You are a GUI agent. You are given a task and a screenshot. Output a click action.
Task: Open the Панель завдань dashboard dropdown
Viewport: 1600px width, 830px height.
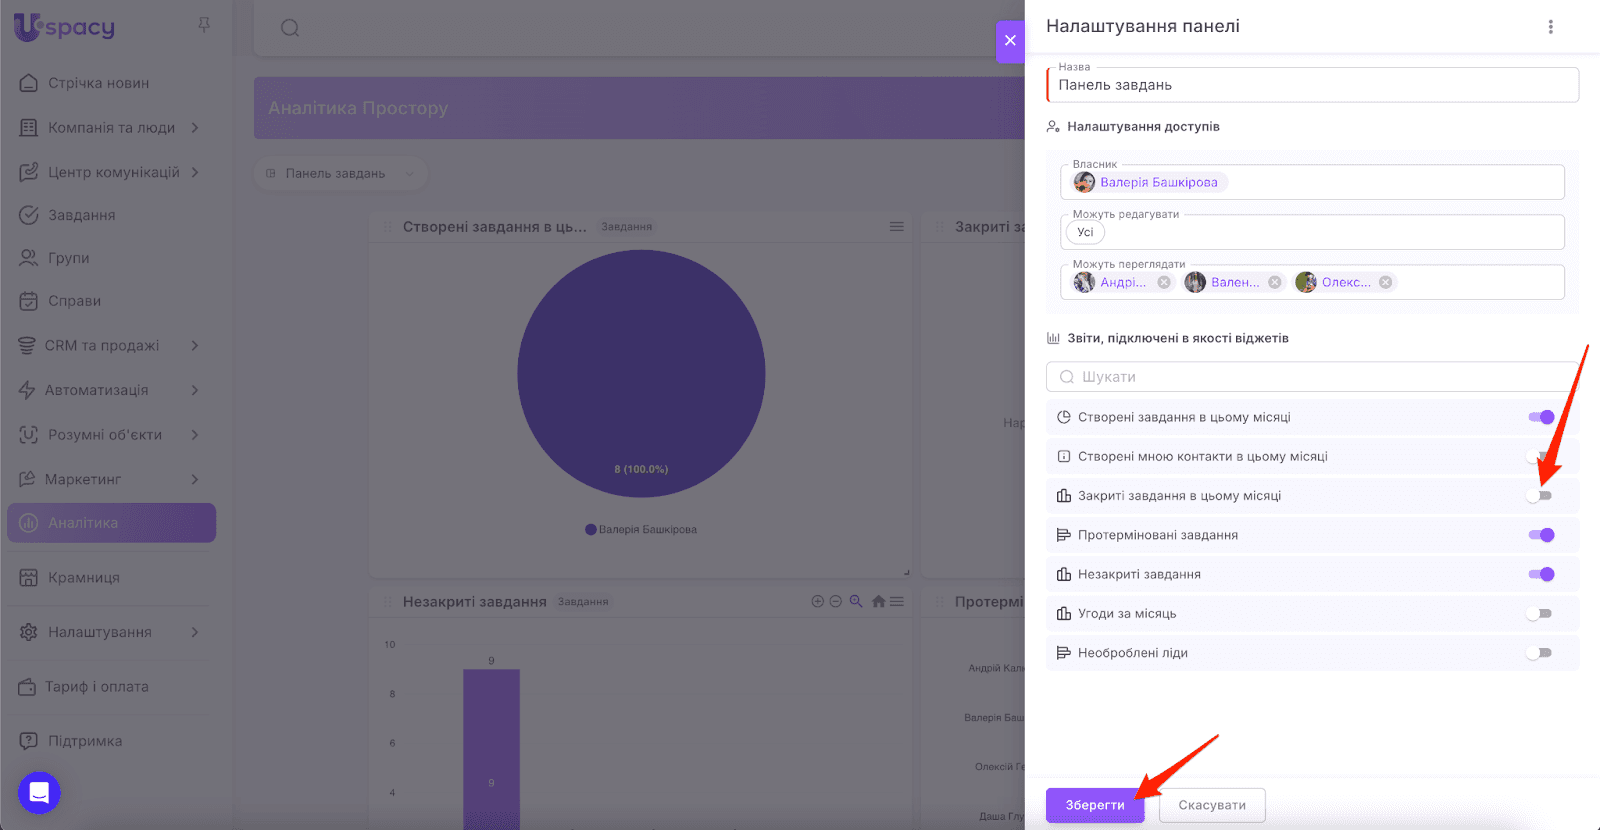(x=340, y=173)
